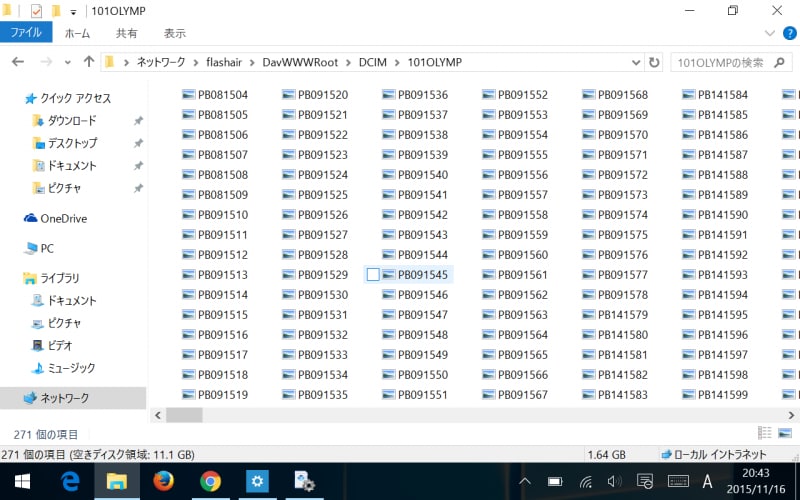Open Firefox from the taskbar
The height and width of the screenshot is (500, 800).
[163, 481]
